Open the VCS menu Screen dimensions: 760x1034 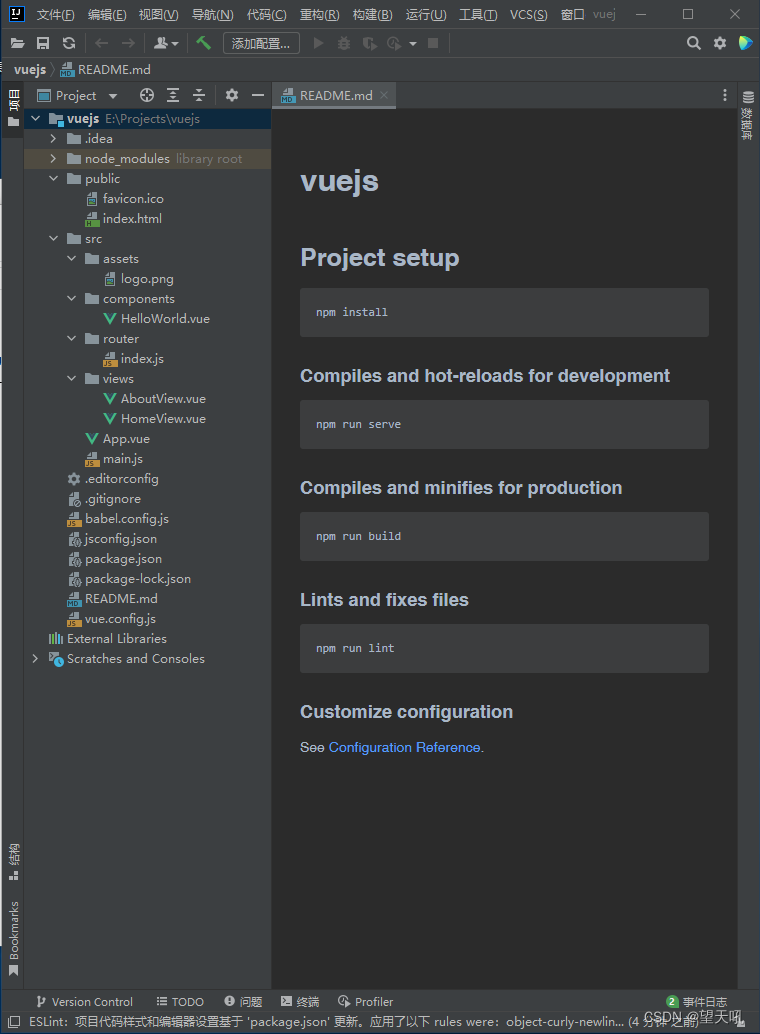(x=528, y=15)
